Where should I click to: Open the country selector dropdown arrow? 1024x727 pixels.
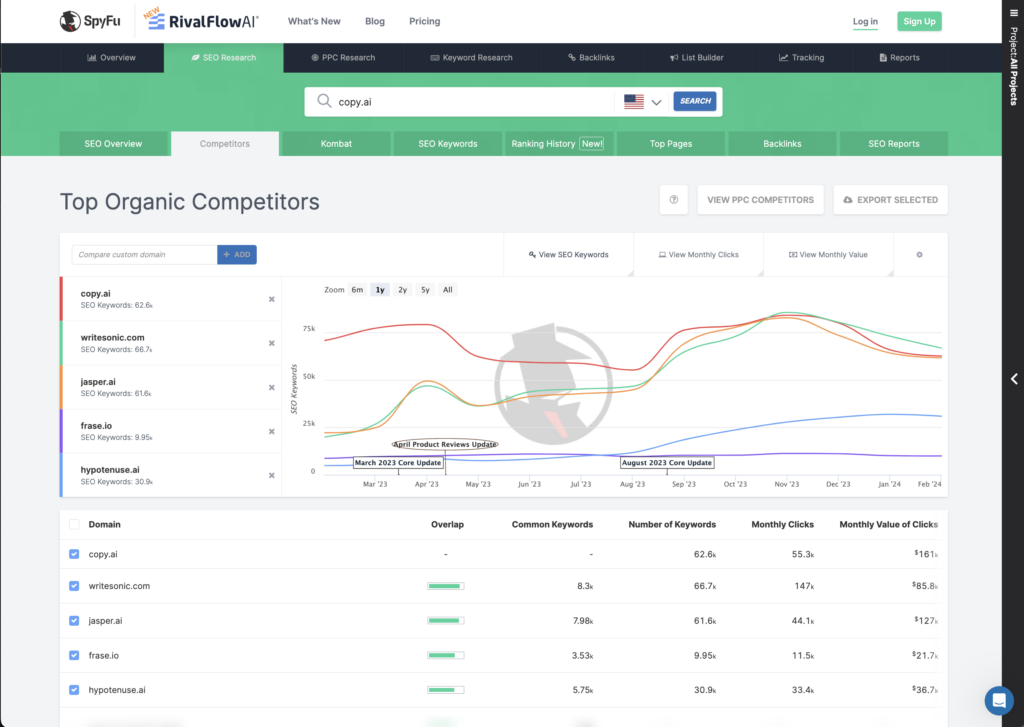click(656, 102)
